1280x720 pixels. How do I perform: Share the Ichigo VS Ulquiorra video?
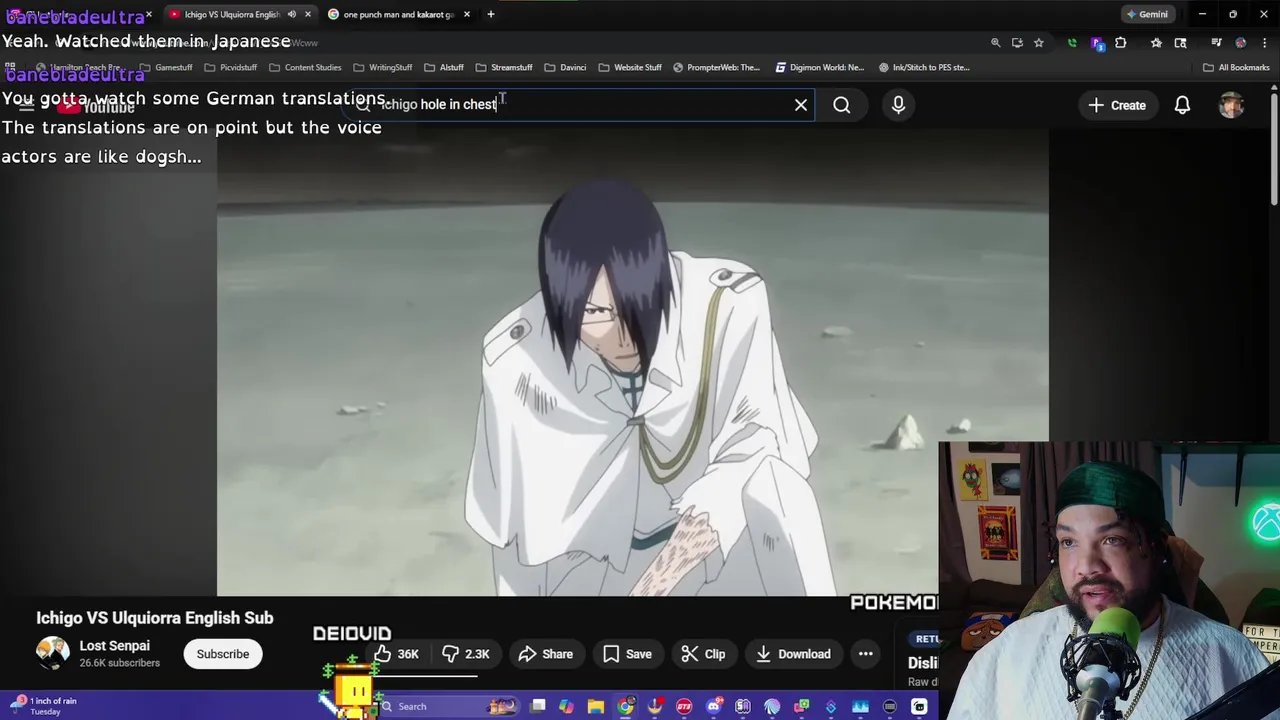tap(545, 654)
